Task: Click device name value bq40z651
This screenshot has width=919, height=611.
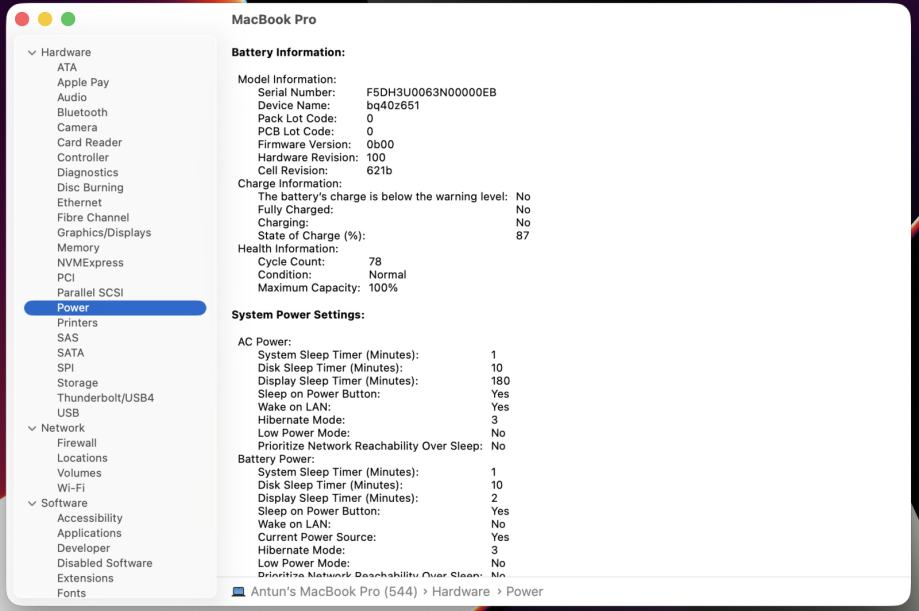Action: 393,106
